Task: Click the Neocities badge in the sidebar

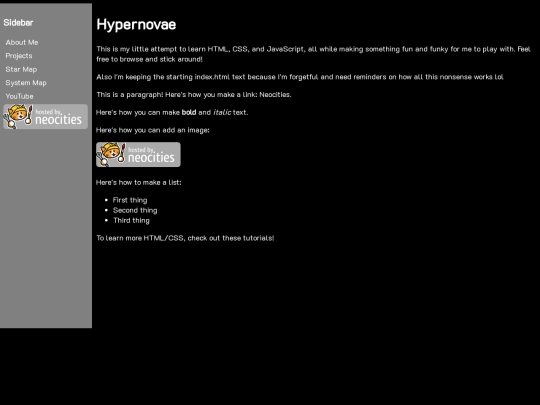Action: tap(45, 117)
